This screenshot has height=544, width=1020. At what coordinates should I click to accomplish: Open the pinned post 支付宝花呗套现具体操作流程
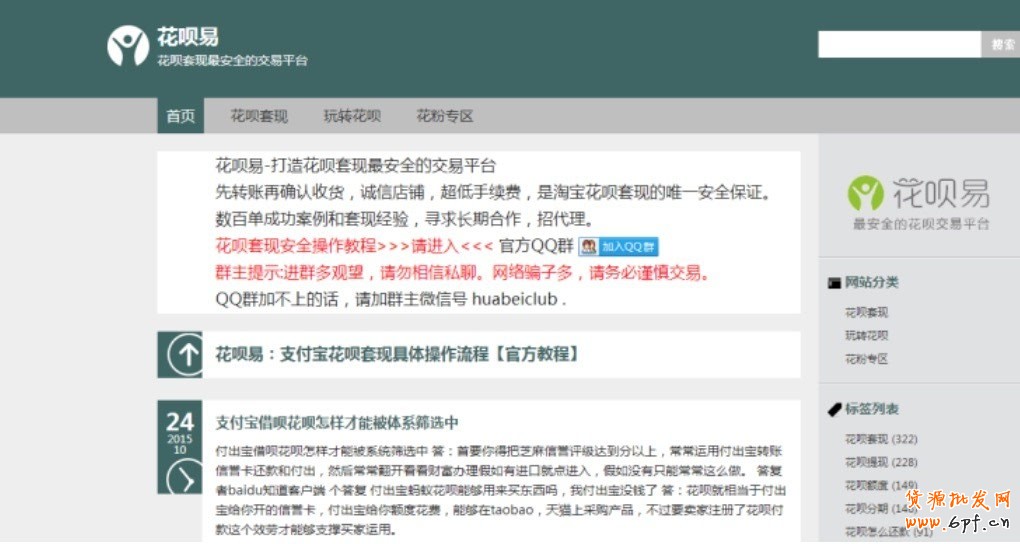point(397,354)
